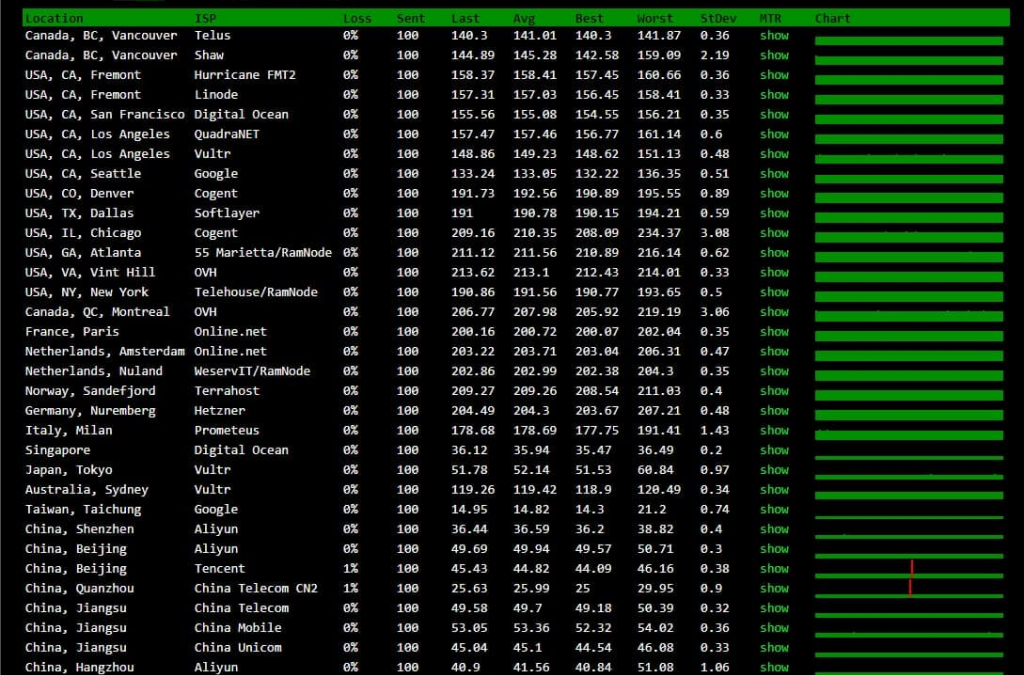Select last value '191' for Dallas
This screenshot has width=1024, height=675.
462,213
